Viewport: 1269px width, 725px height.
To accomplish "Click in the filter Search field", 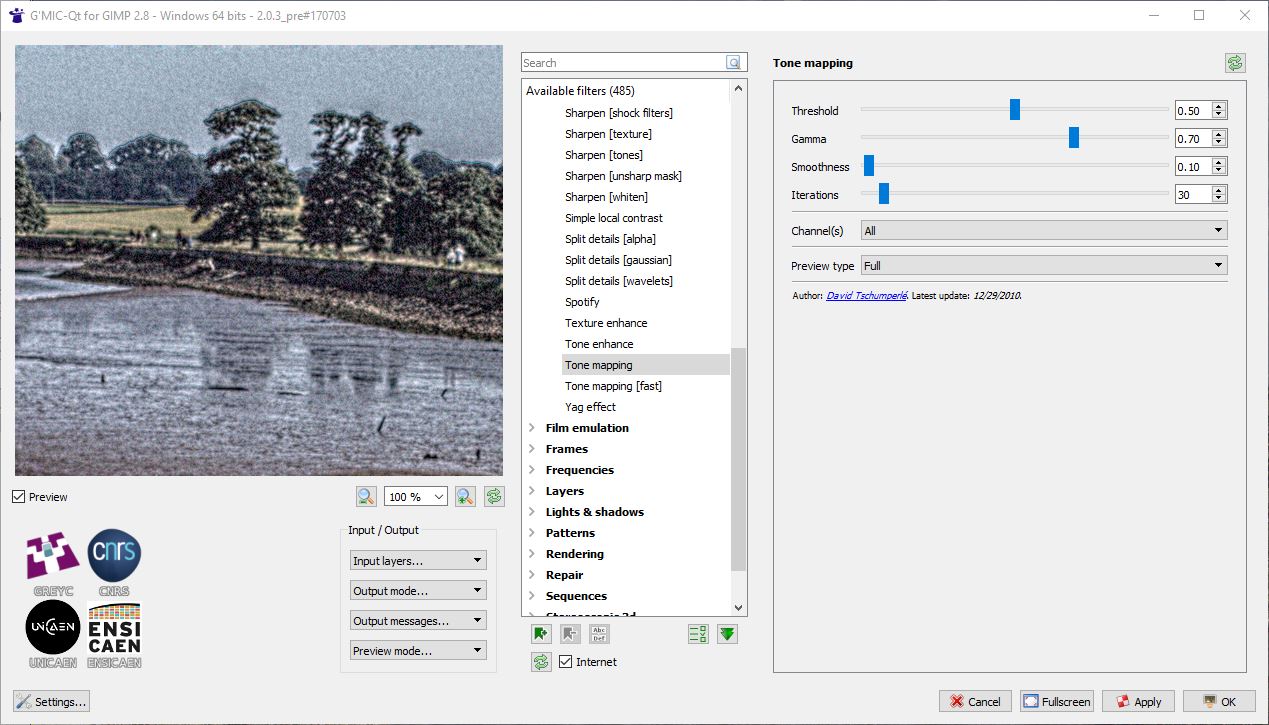I will tap(624, 63).
